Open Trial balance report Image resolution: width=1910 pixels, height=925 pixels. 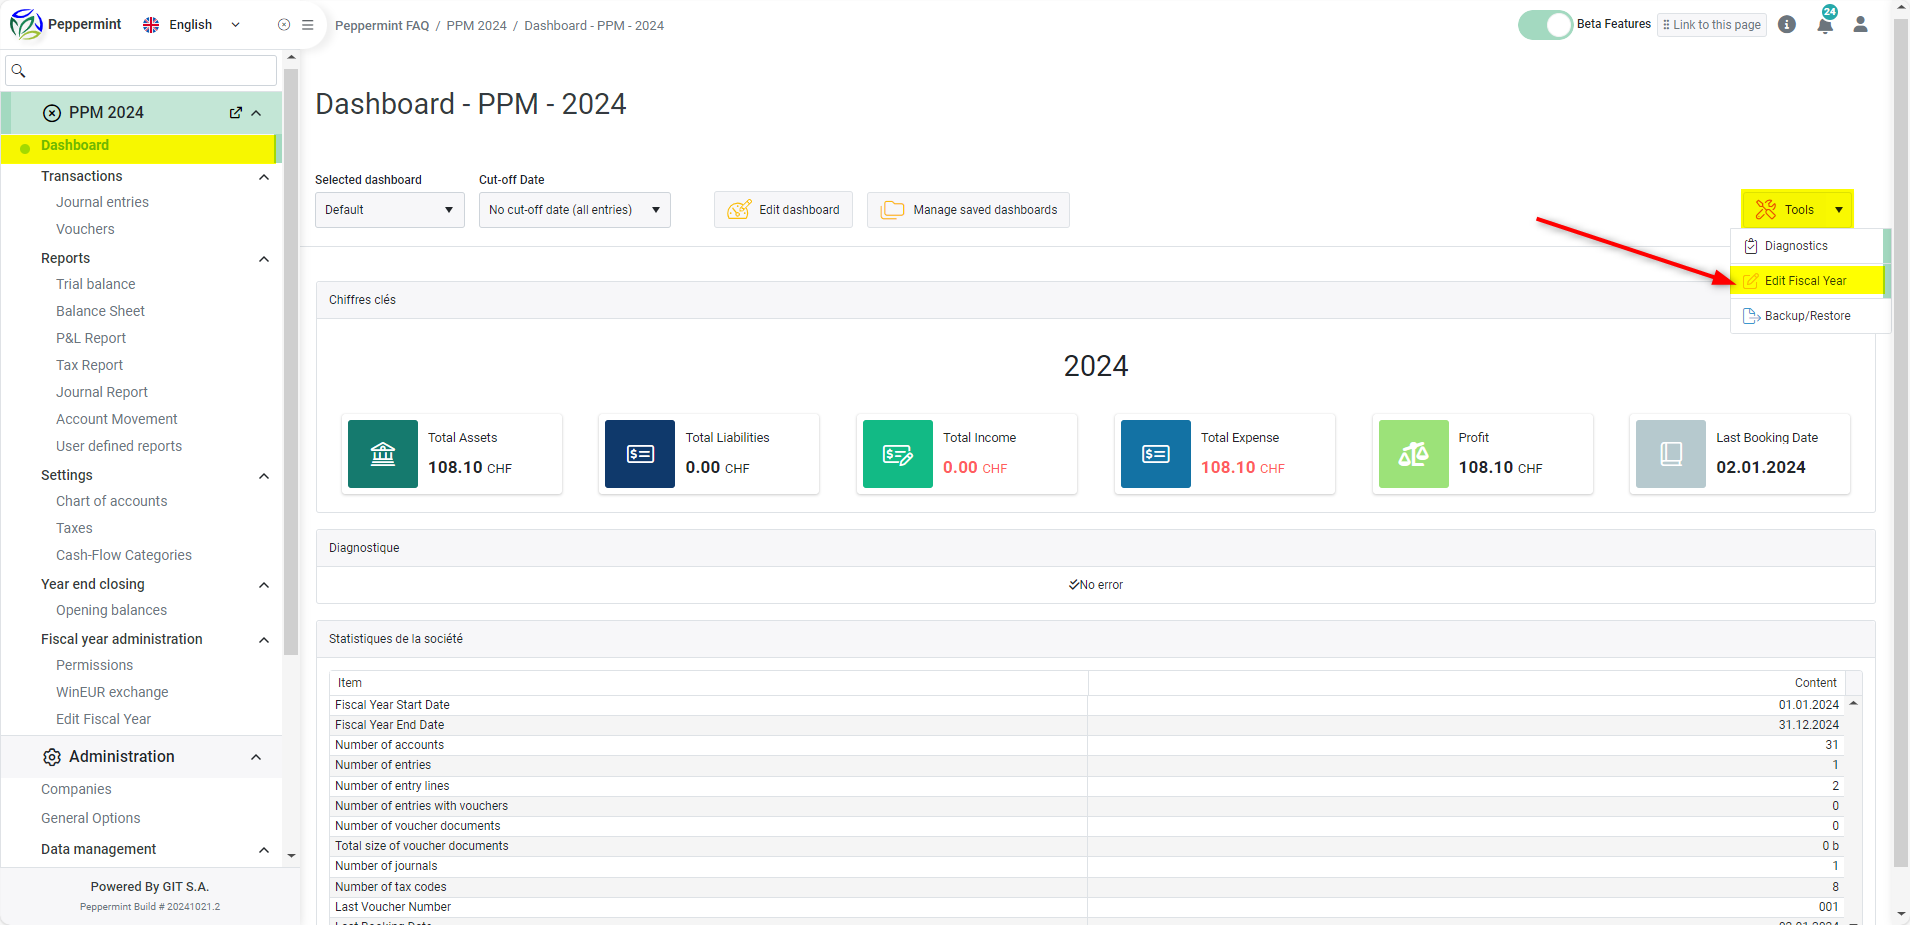click(95, 284)
